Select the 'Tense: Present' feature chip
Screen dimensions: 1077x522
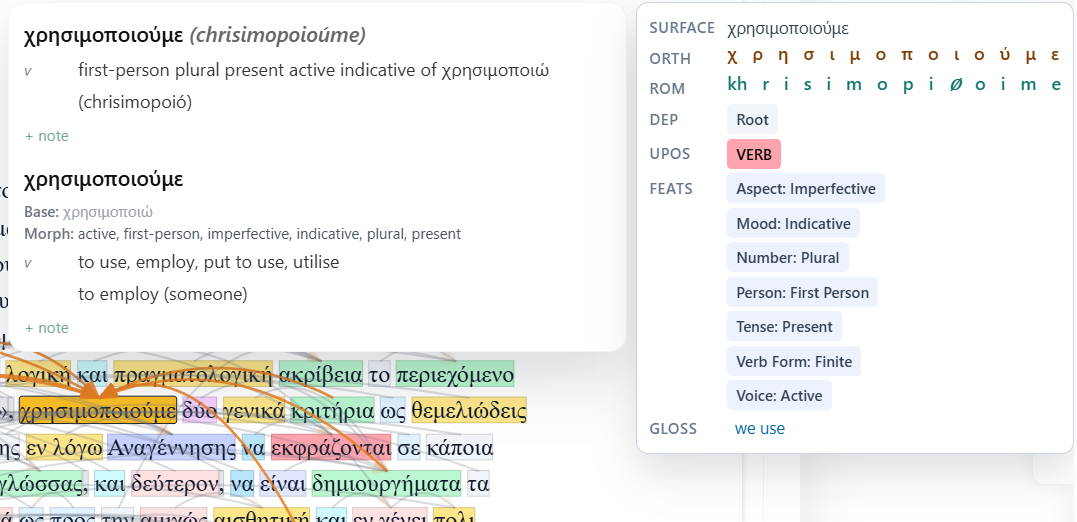tap(784, 327)
